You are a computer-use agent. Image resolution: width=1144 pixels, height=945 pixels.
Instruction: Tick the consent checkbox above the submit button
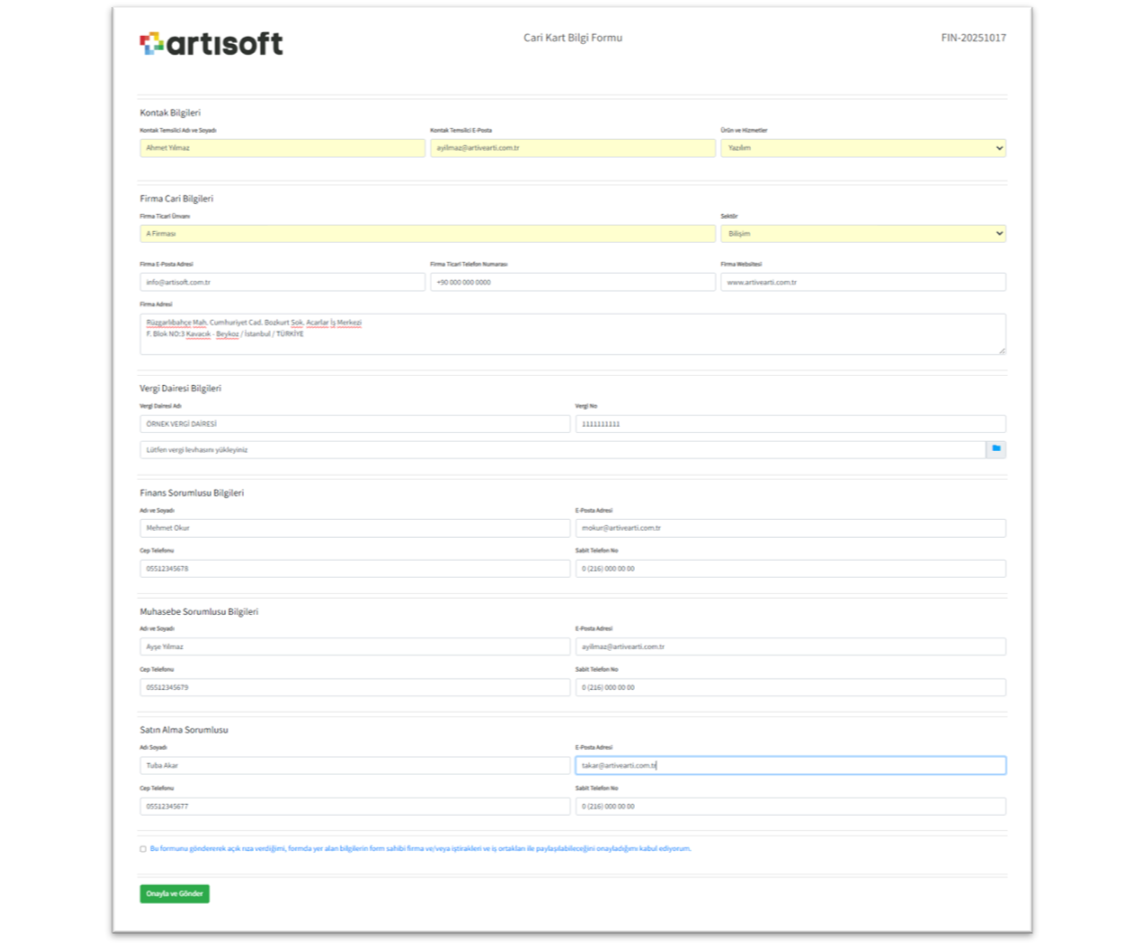click(x=143, y=849)
